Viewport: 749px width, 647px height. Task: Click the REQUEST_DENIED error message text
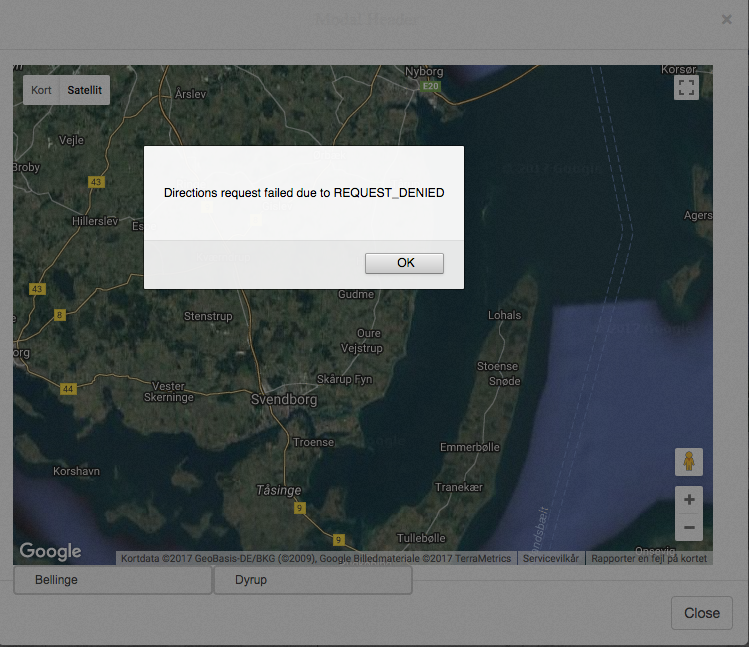pos(303,192)
